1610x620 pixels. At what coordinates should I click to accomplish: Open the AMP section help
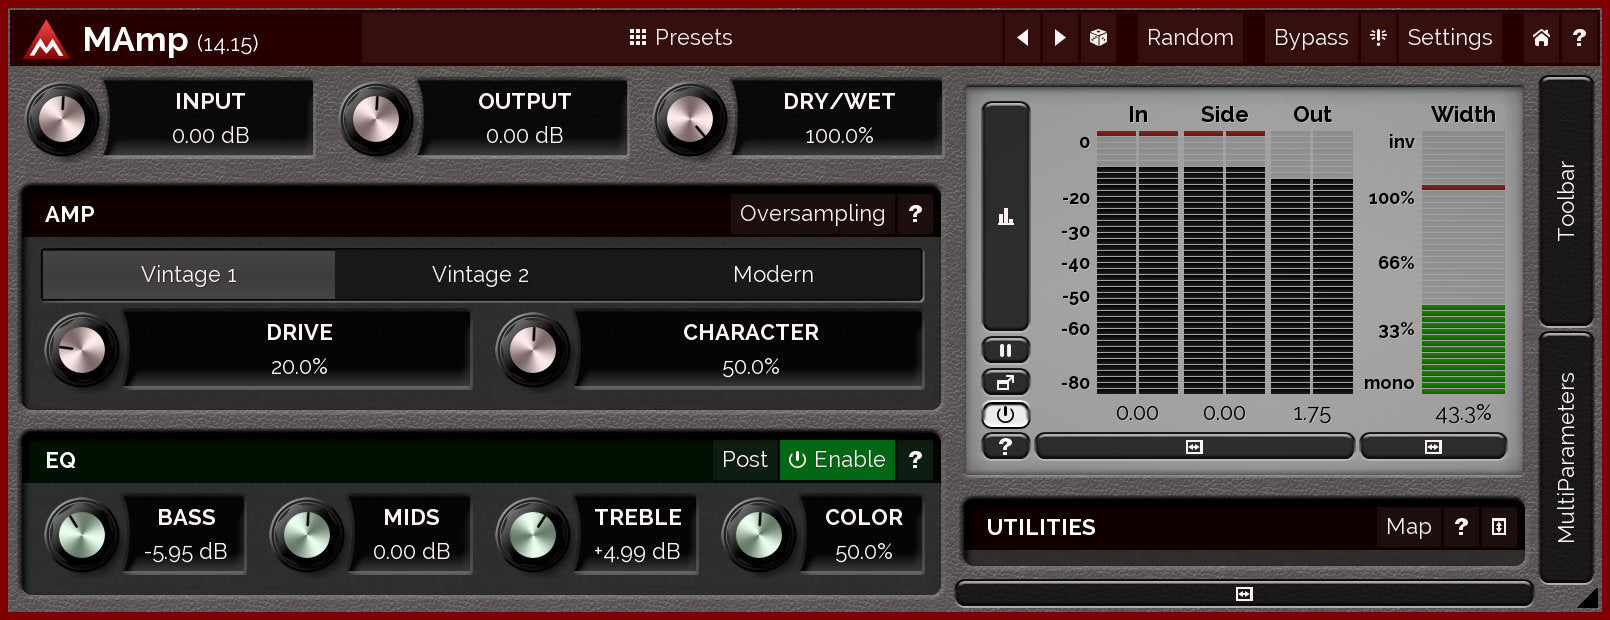(915, 214)
